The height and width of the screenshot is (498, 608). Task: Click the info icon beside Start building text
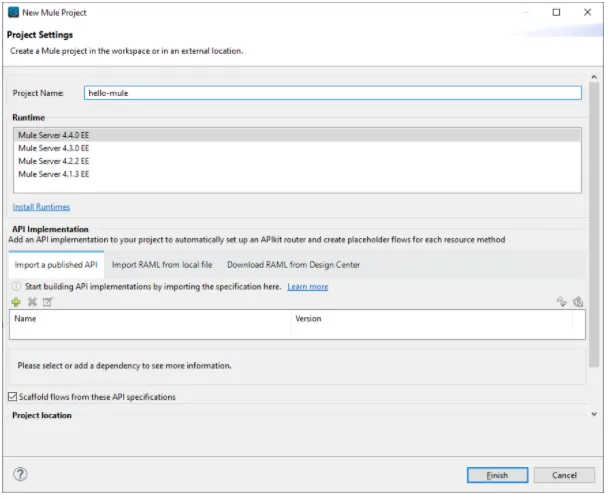(x=16, y=287)
